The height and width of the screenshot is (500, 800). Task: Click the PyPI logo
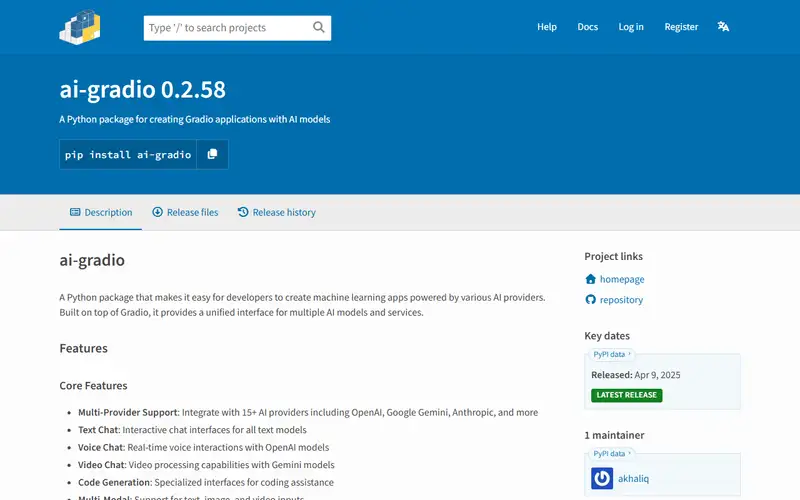pyautogui.click(x=80, y=27)
